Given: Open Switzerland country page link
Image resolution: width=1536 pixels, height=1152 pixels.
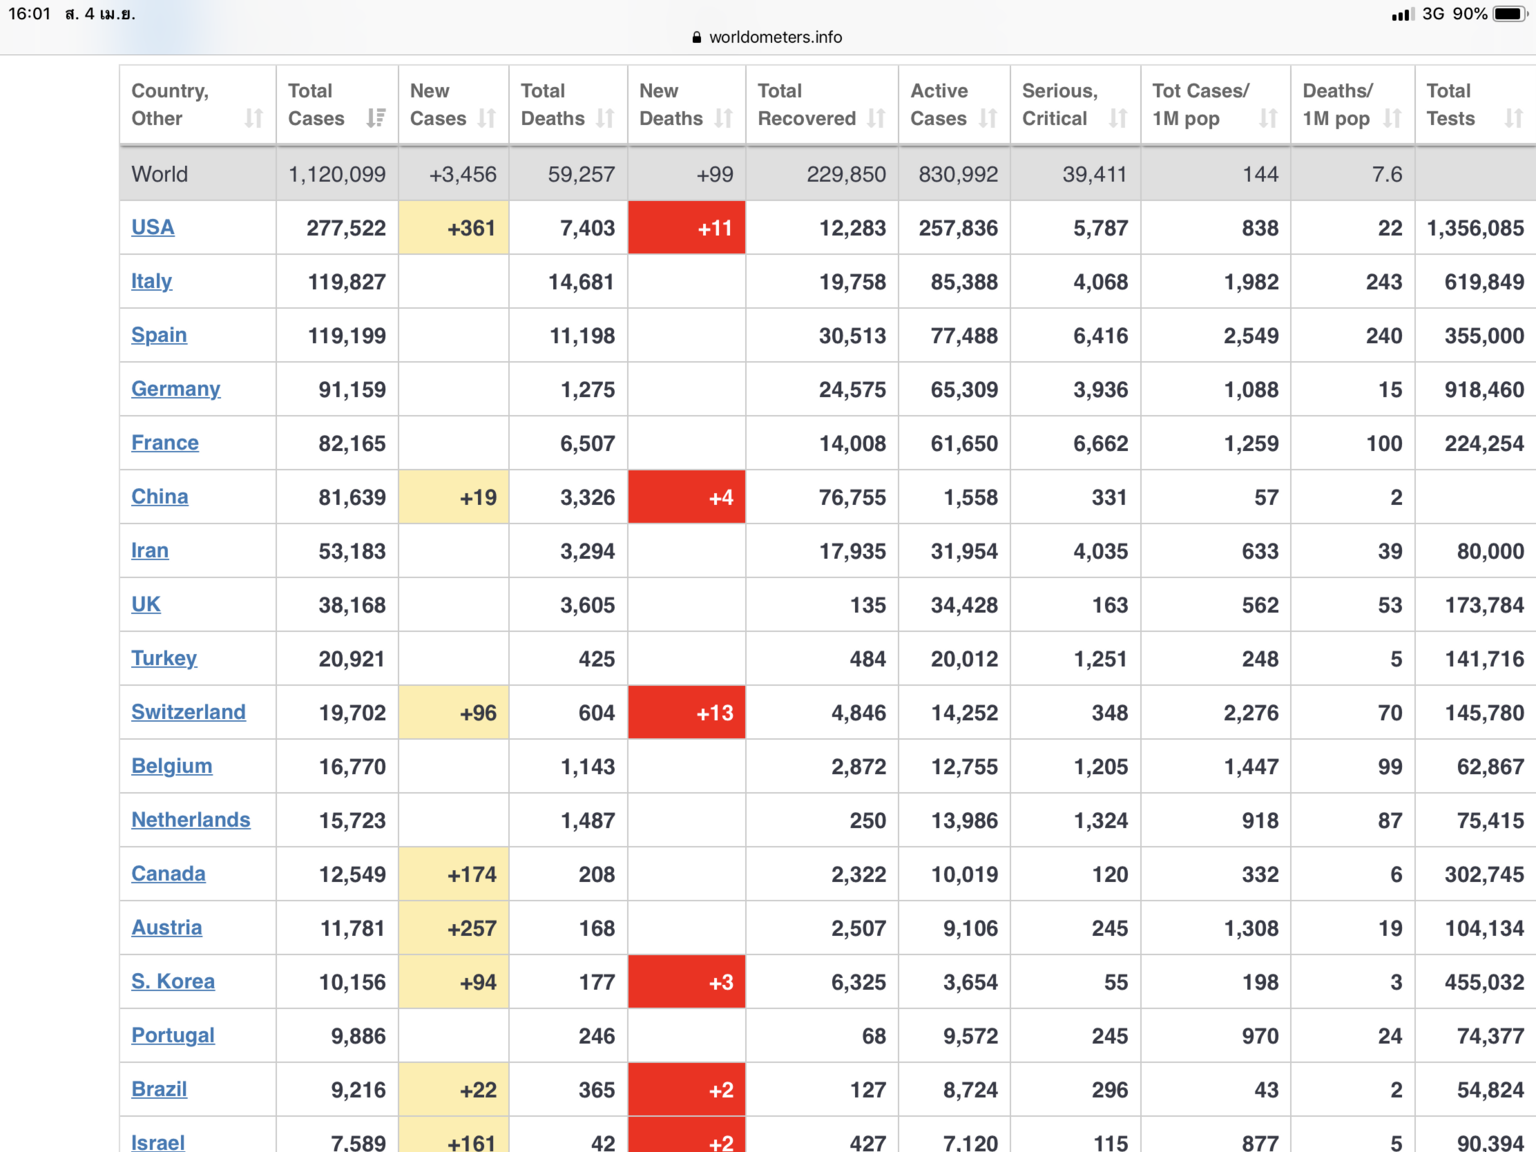Looking at the screenshot, I should click(x=188, y=712).
